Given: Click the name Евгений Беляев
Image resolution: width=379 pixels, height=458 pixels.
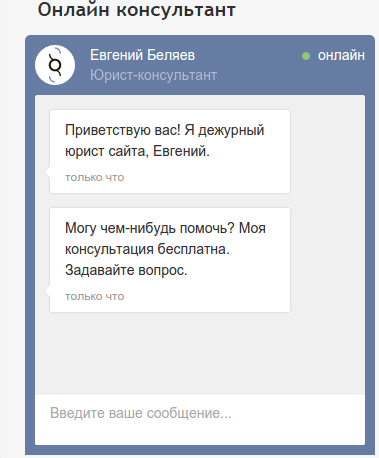Looking at the screenshot, I should (x=142, y=55).
